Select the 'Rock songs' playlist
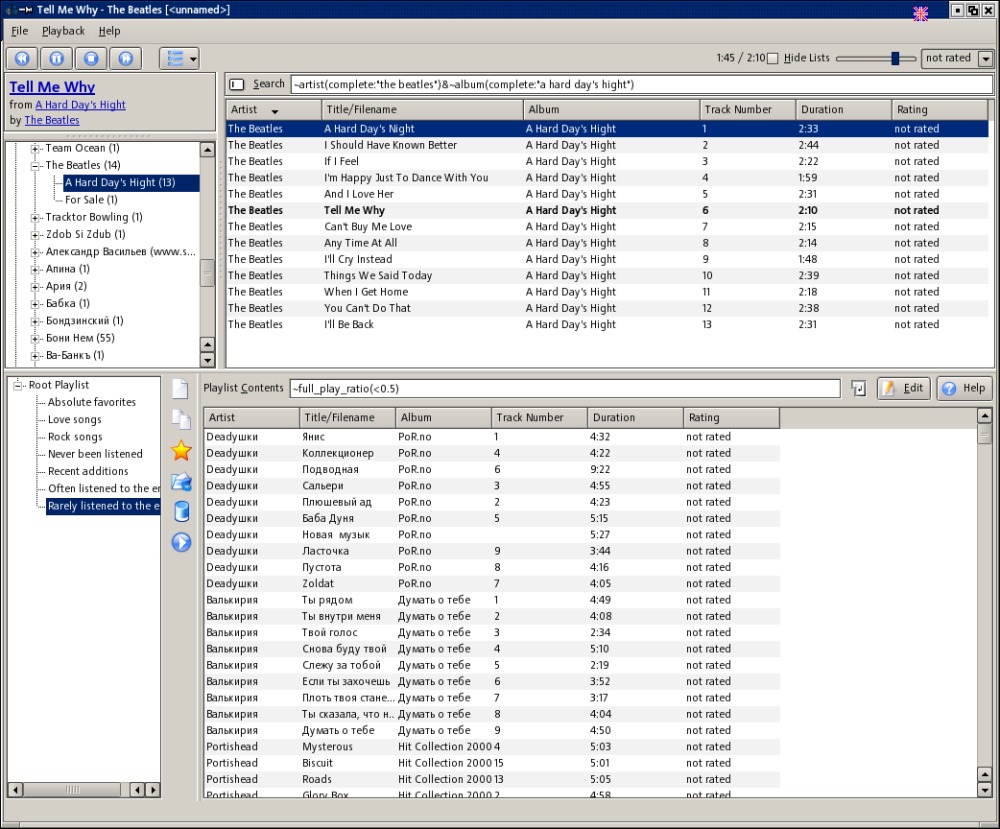Viewport: 1000px width, 829px height. pyautogui.click(x=75, y=437)
